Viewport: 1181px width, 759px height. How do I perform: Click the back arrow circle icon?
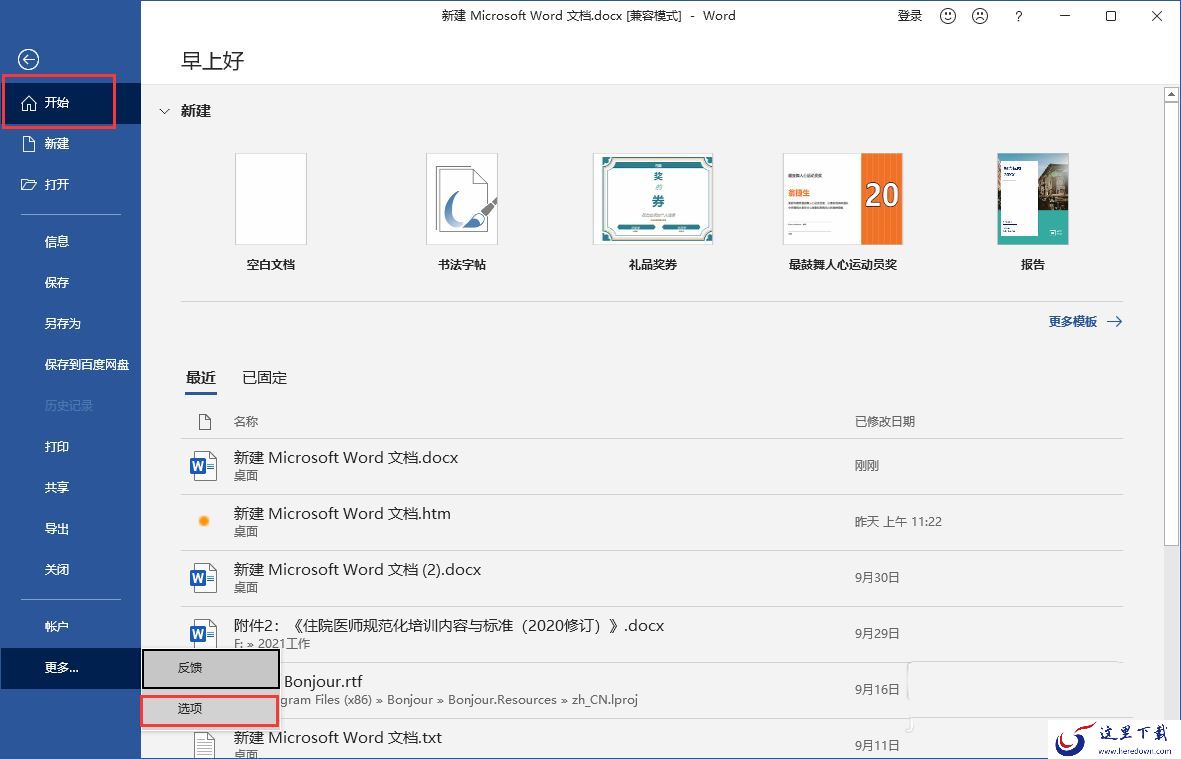click(x=29, y=59)
